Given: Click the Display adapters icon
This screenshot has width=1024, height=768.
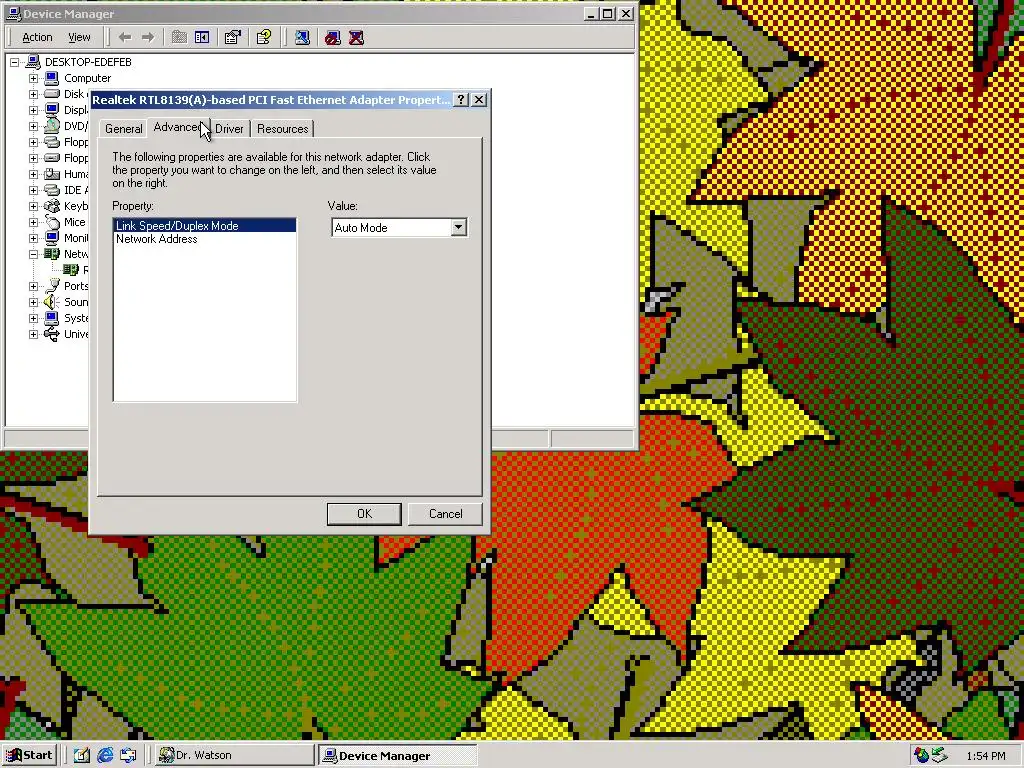Looking at the screenshot, I should 52,110.
